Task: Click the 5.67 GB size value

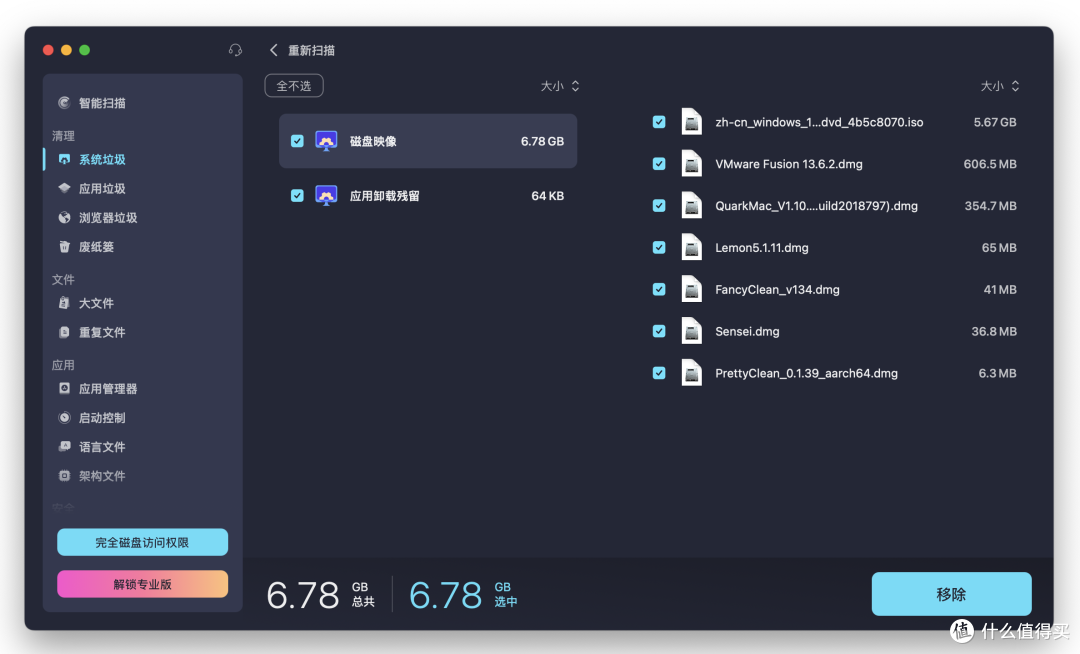Action: (x=995, y=122)
